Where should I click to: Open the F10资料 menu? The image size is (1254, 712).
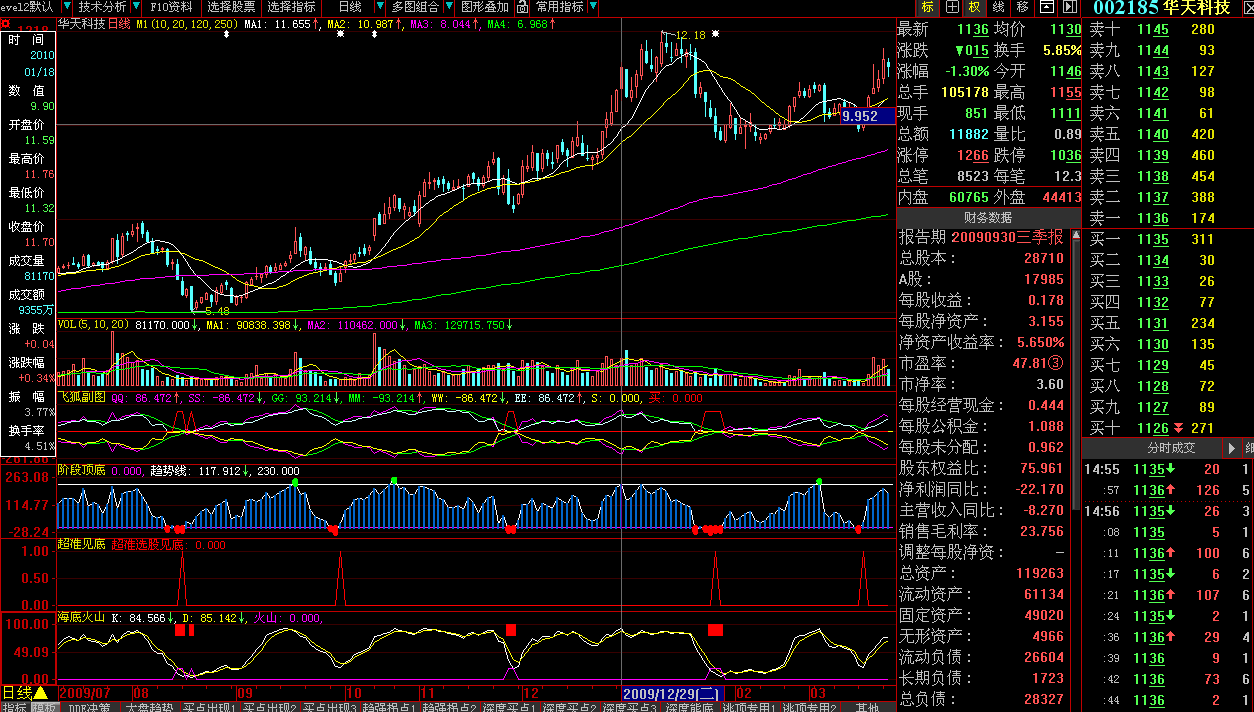171,7
